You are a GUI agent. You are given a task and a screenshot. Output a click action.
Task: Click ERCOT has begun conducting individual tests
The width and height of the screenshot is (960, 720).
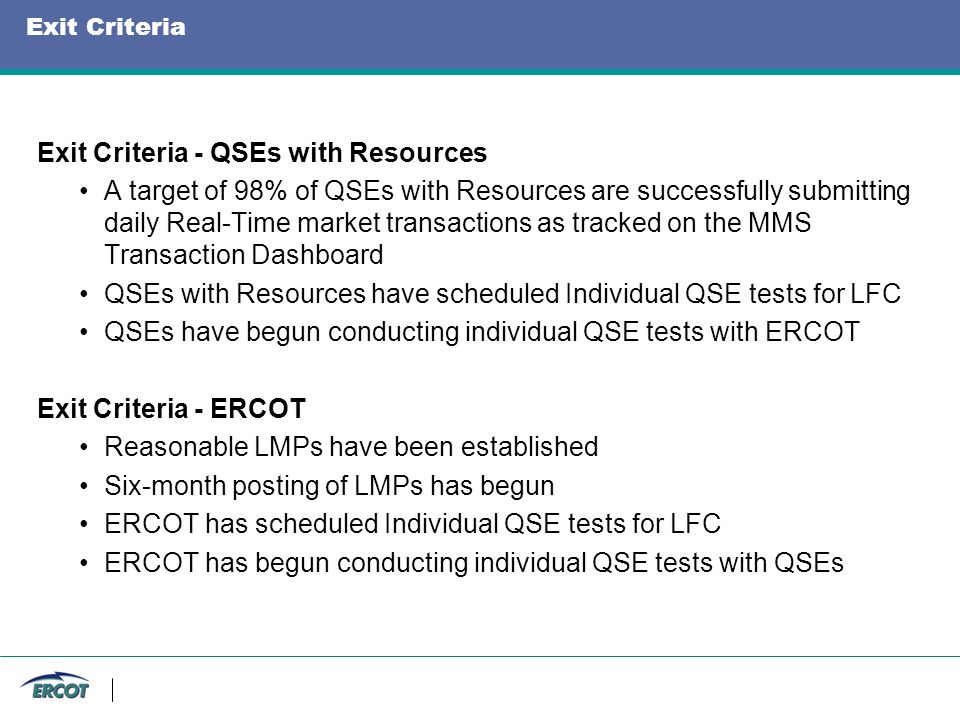pos(474,563)
